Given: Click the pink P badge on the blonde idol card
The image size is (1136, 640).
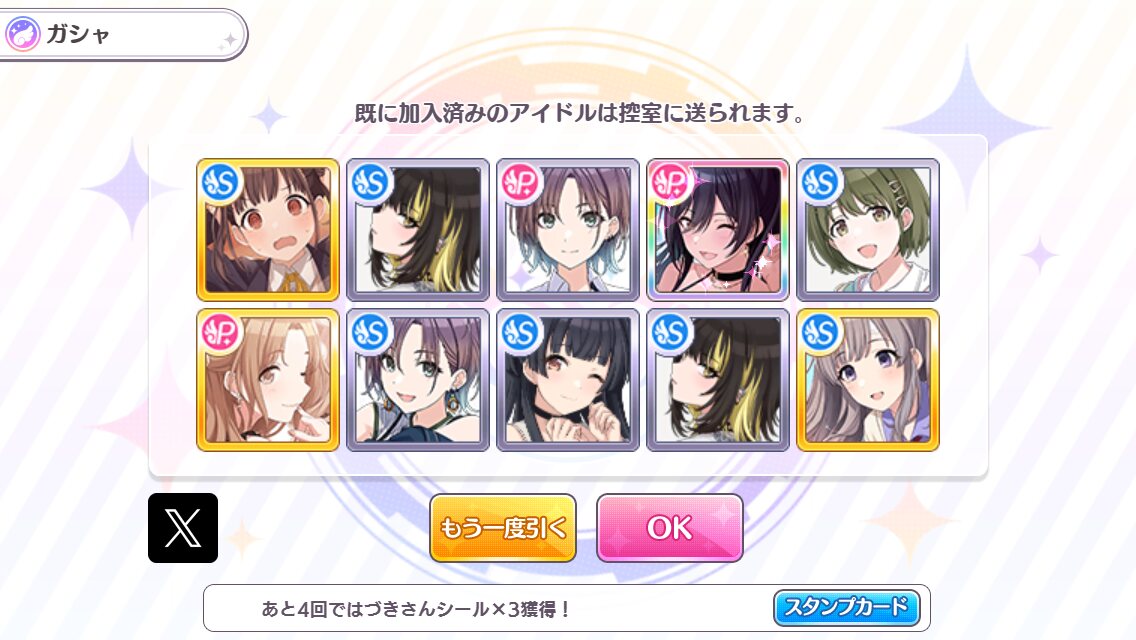Looking at the screenshot, I should coord(221,333).
